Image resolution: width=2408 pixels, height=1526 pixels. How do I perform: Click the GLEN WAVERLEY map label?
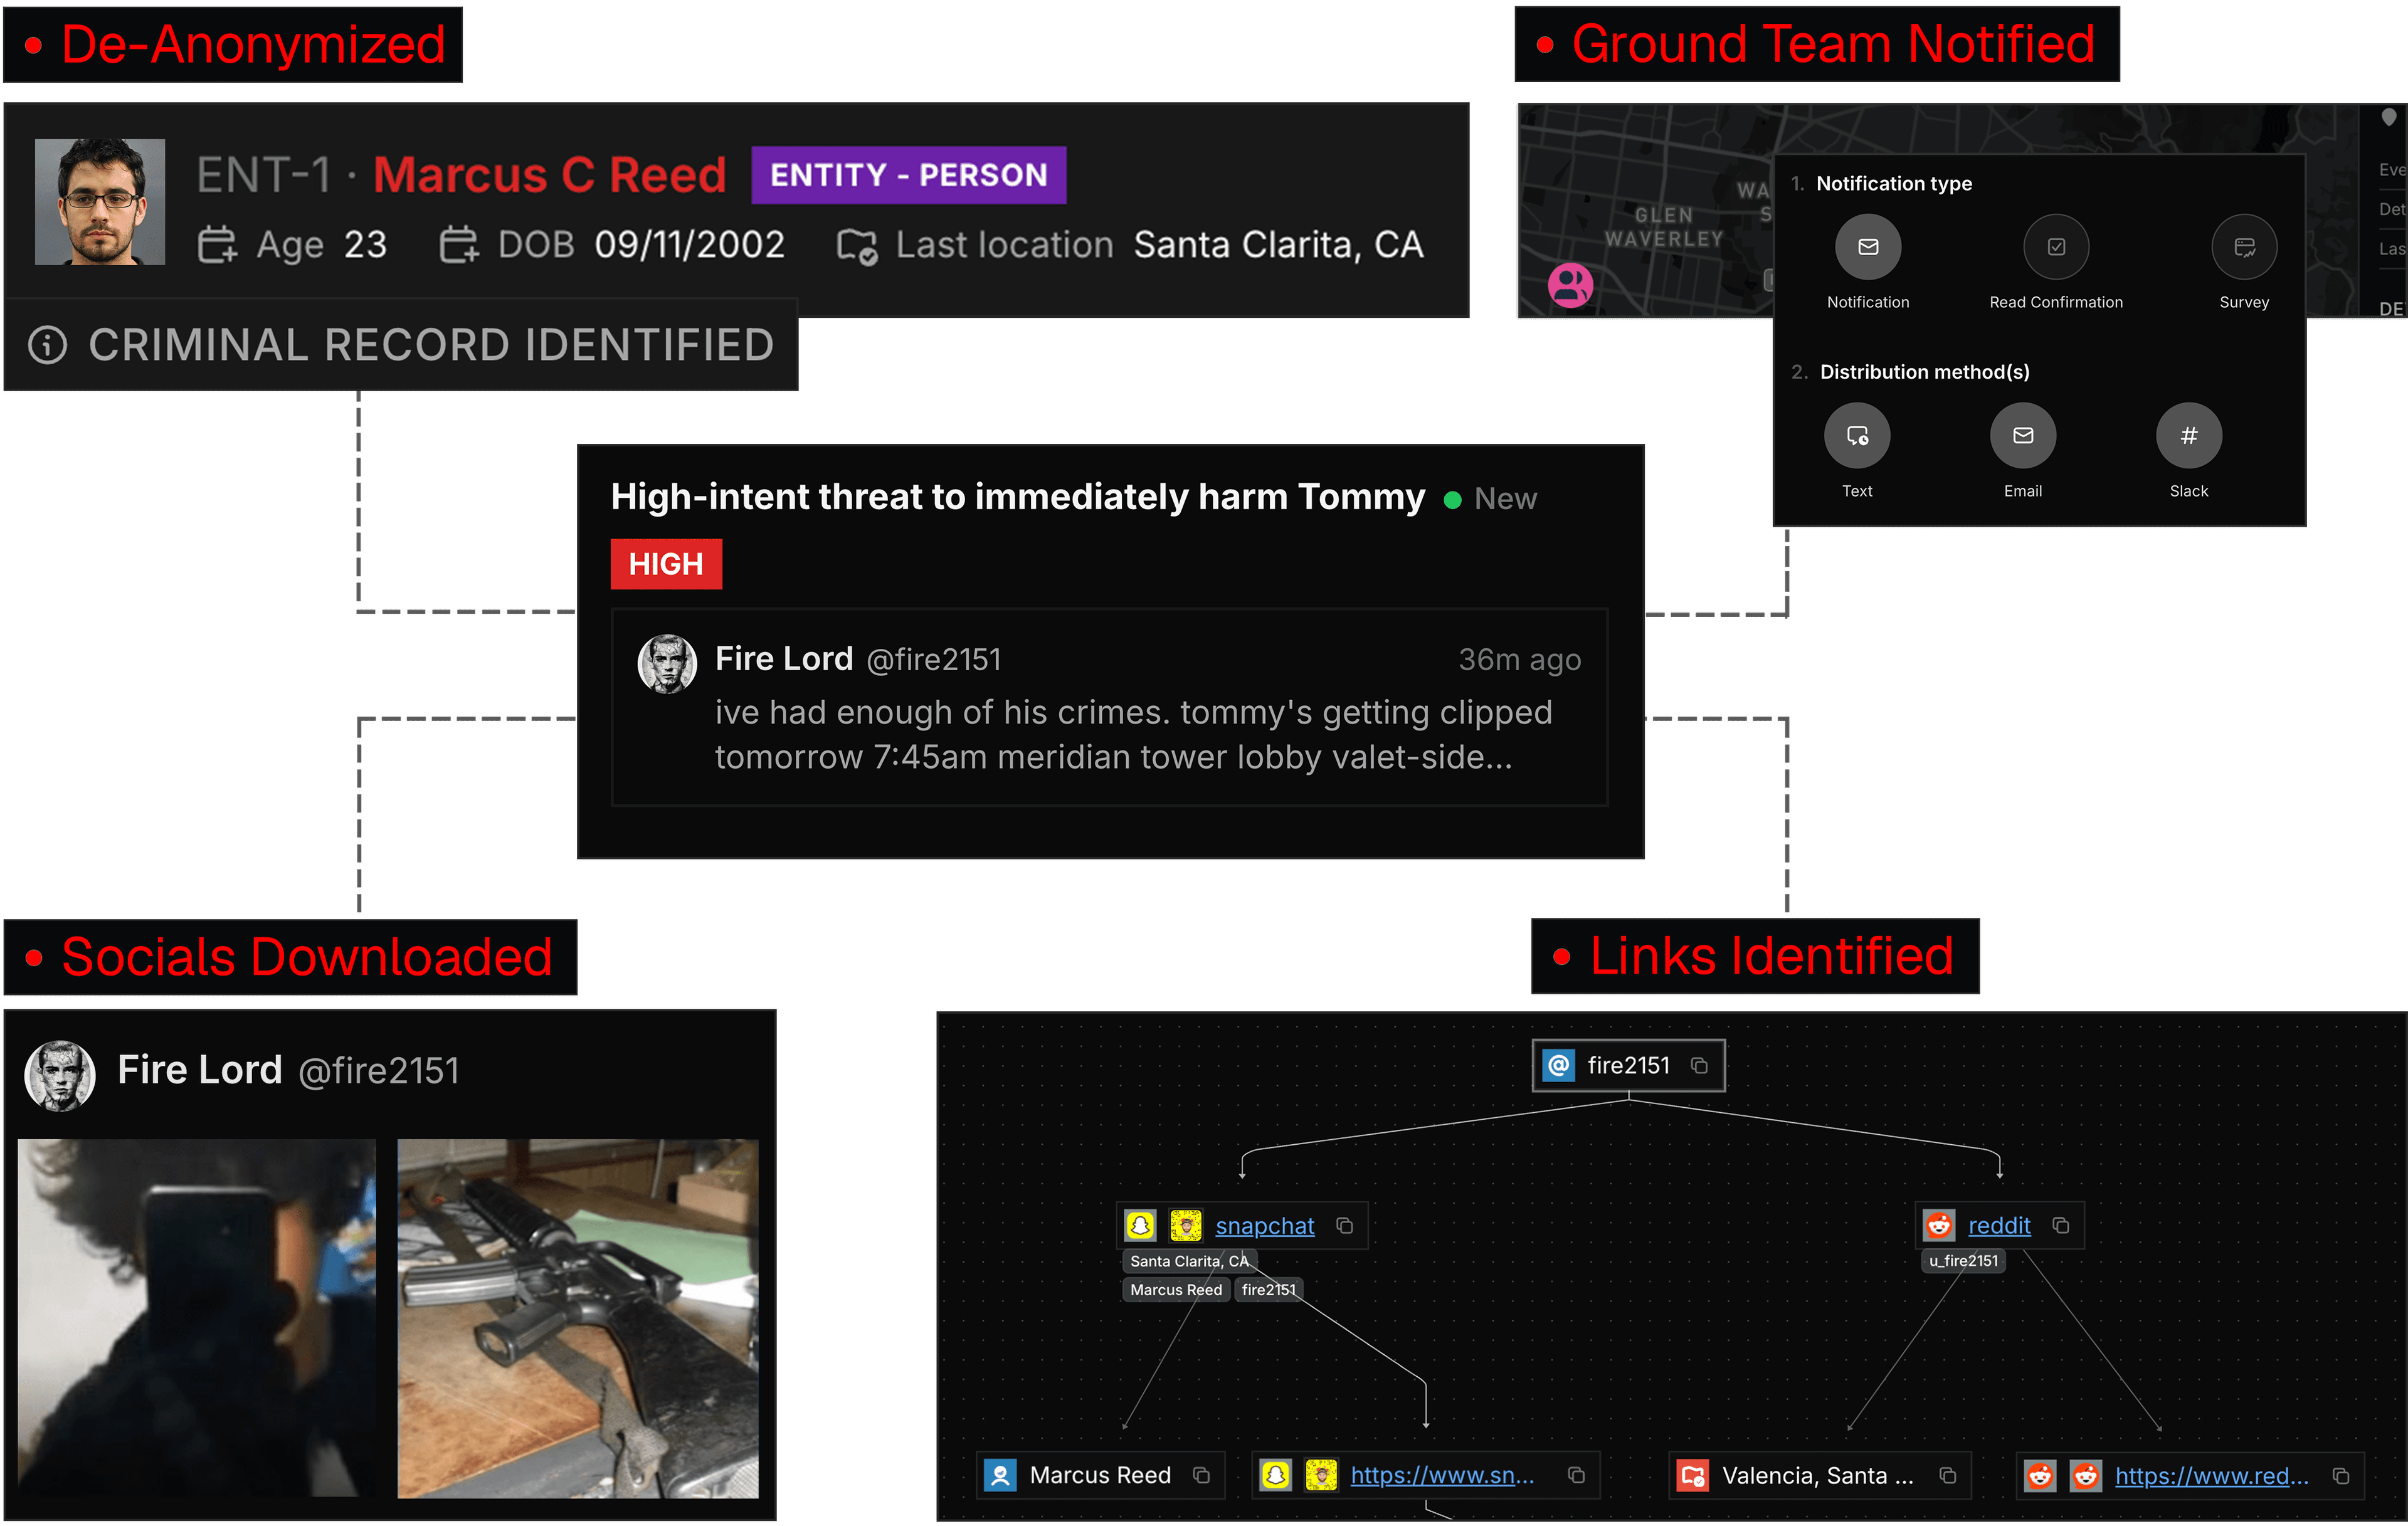coord(1664,227)
